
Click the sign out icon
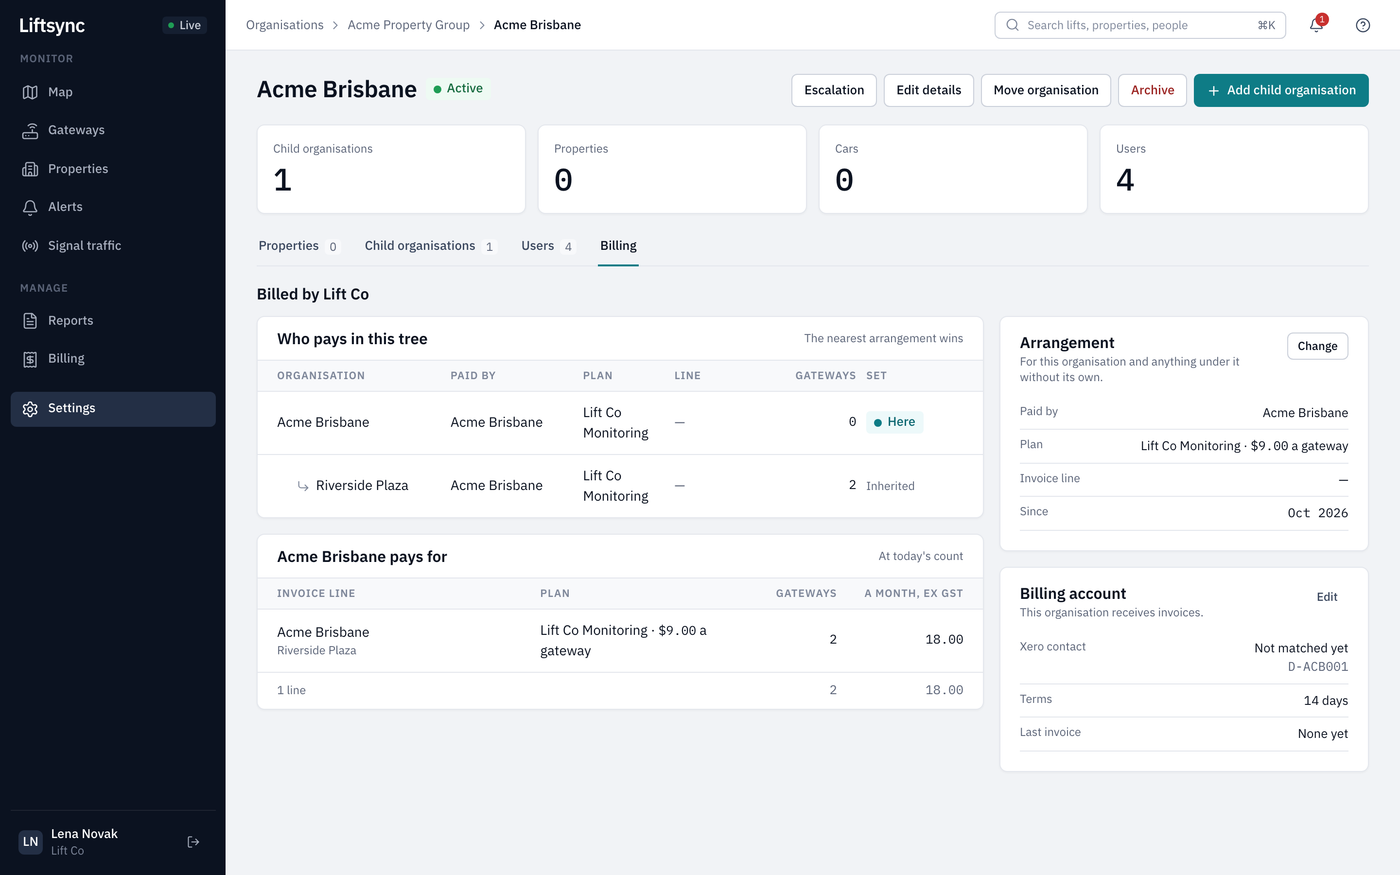[x=194, y=842]
